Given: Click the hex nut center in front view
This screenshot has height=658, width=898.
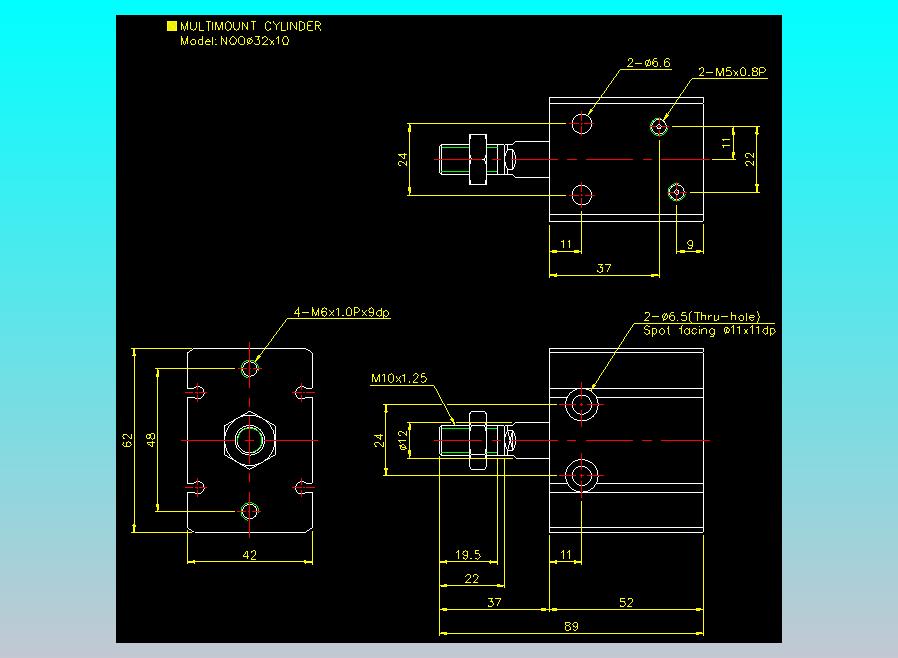Looking at the screenshot, I should tap(250, 440).
